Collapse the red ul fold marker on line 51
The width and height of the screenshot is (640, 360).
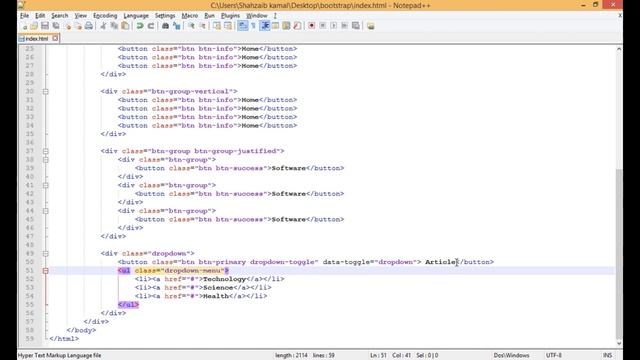[46, 271]
